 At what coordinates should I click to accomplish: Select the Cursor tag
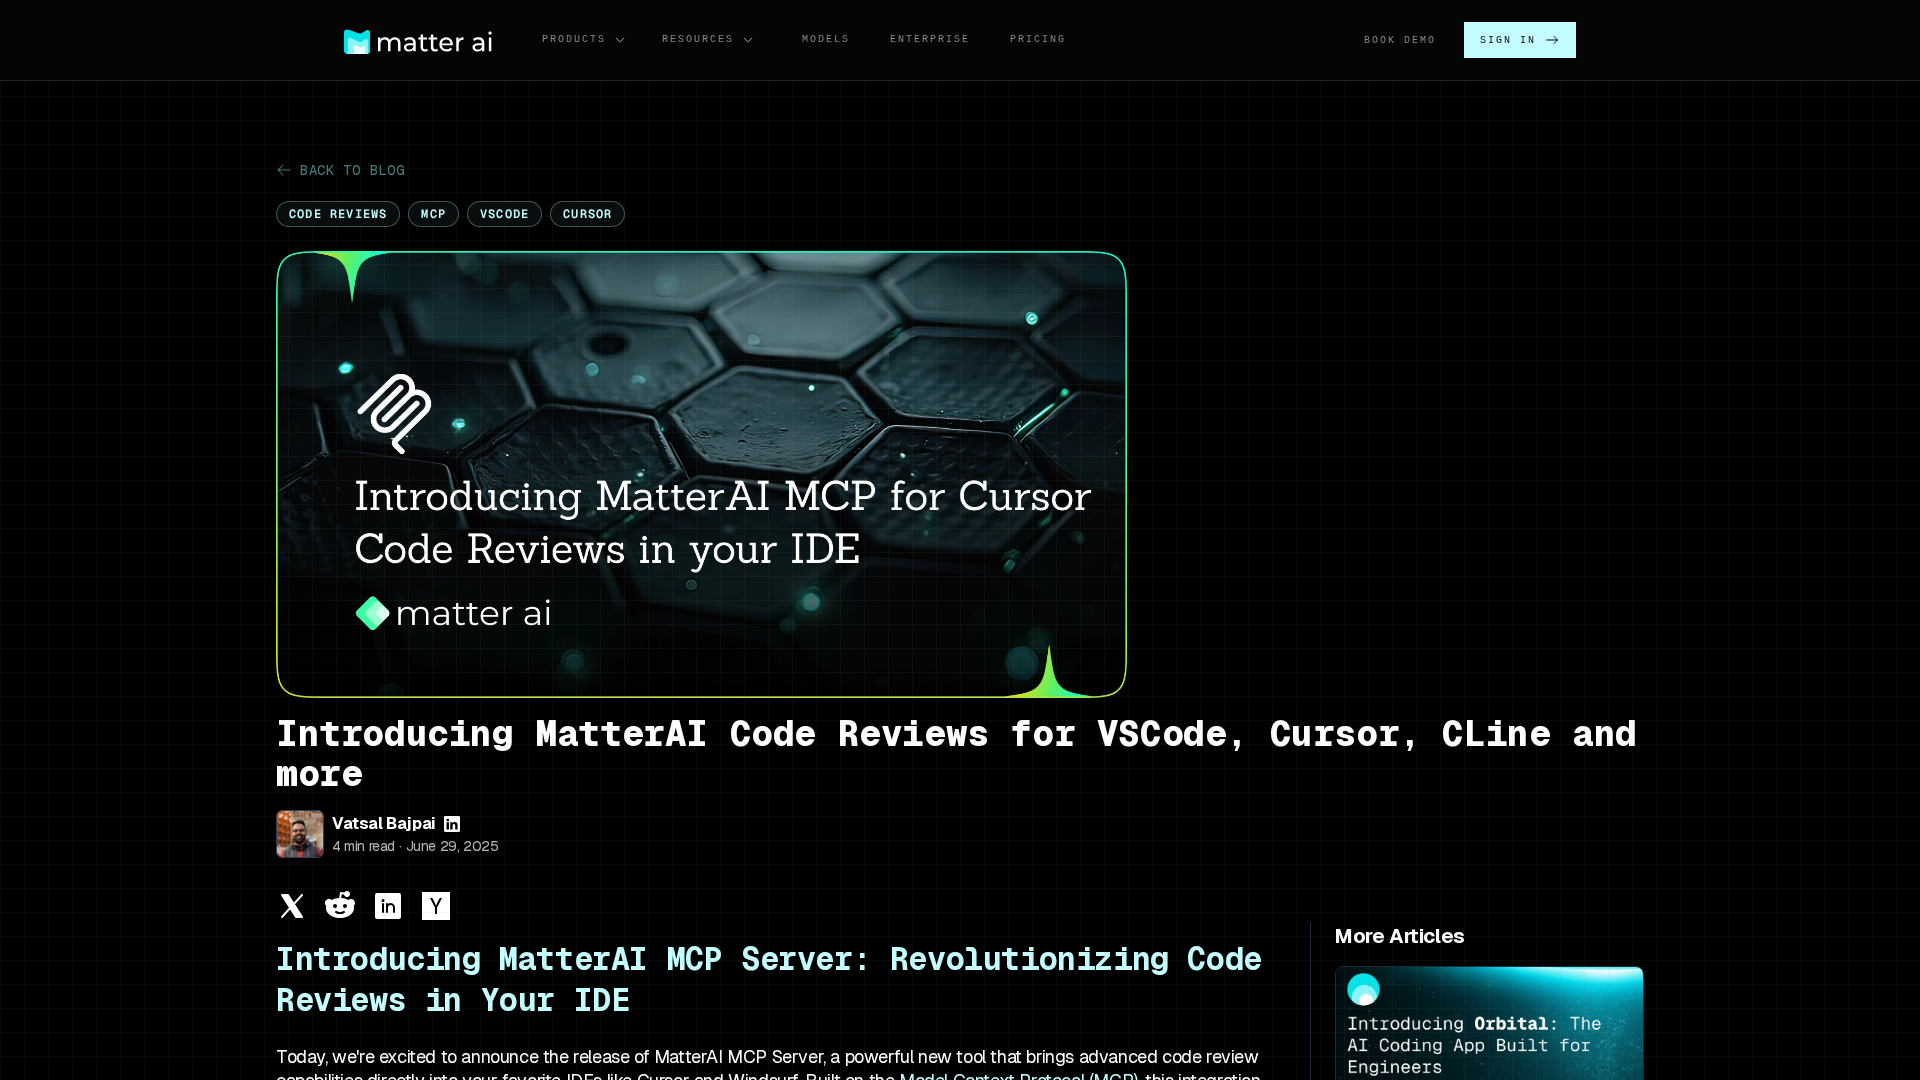[587, 214]
